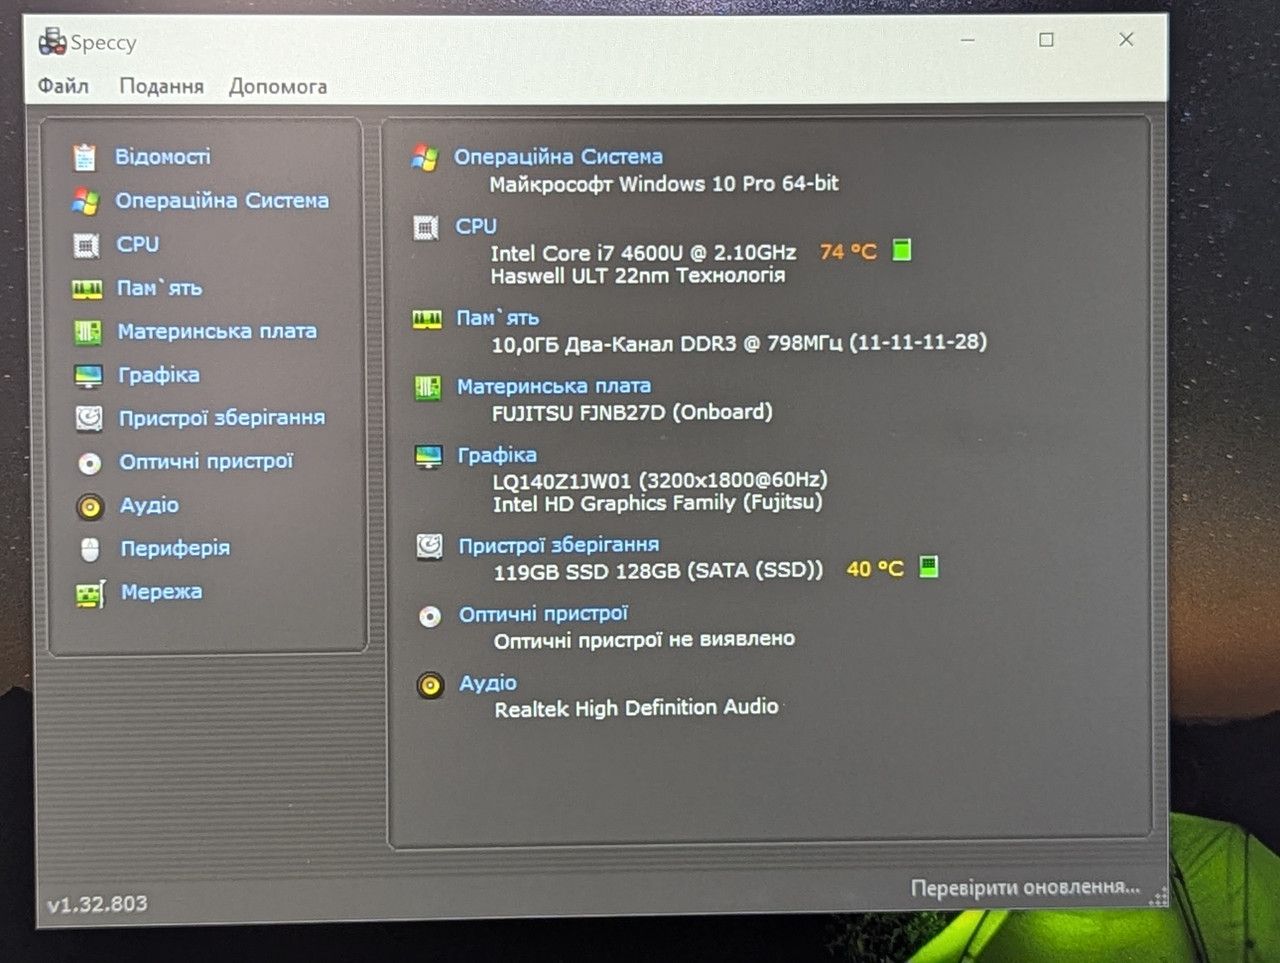Image resolution: width=1280 pixels, height=963 pixels.
Task: Open the Аудіо sidebar section
Action: pyautogui.click(x=149, y=505)
